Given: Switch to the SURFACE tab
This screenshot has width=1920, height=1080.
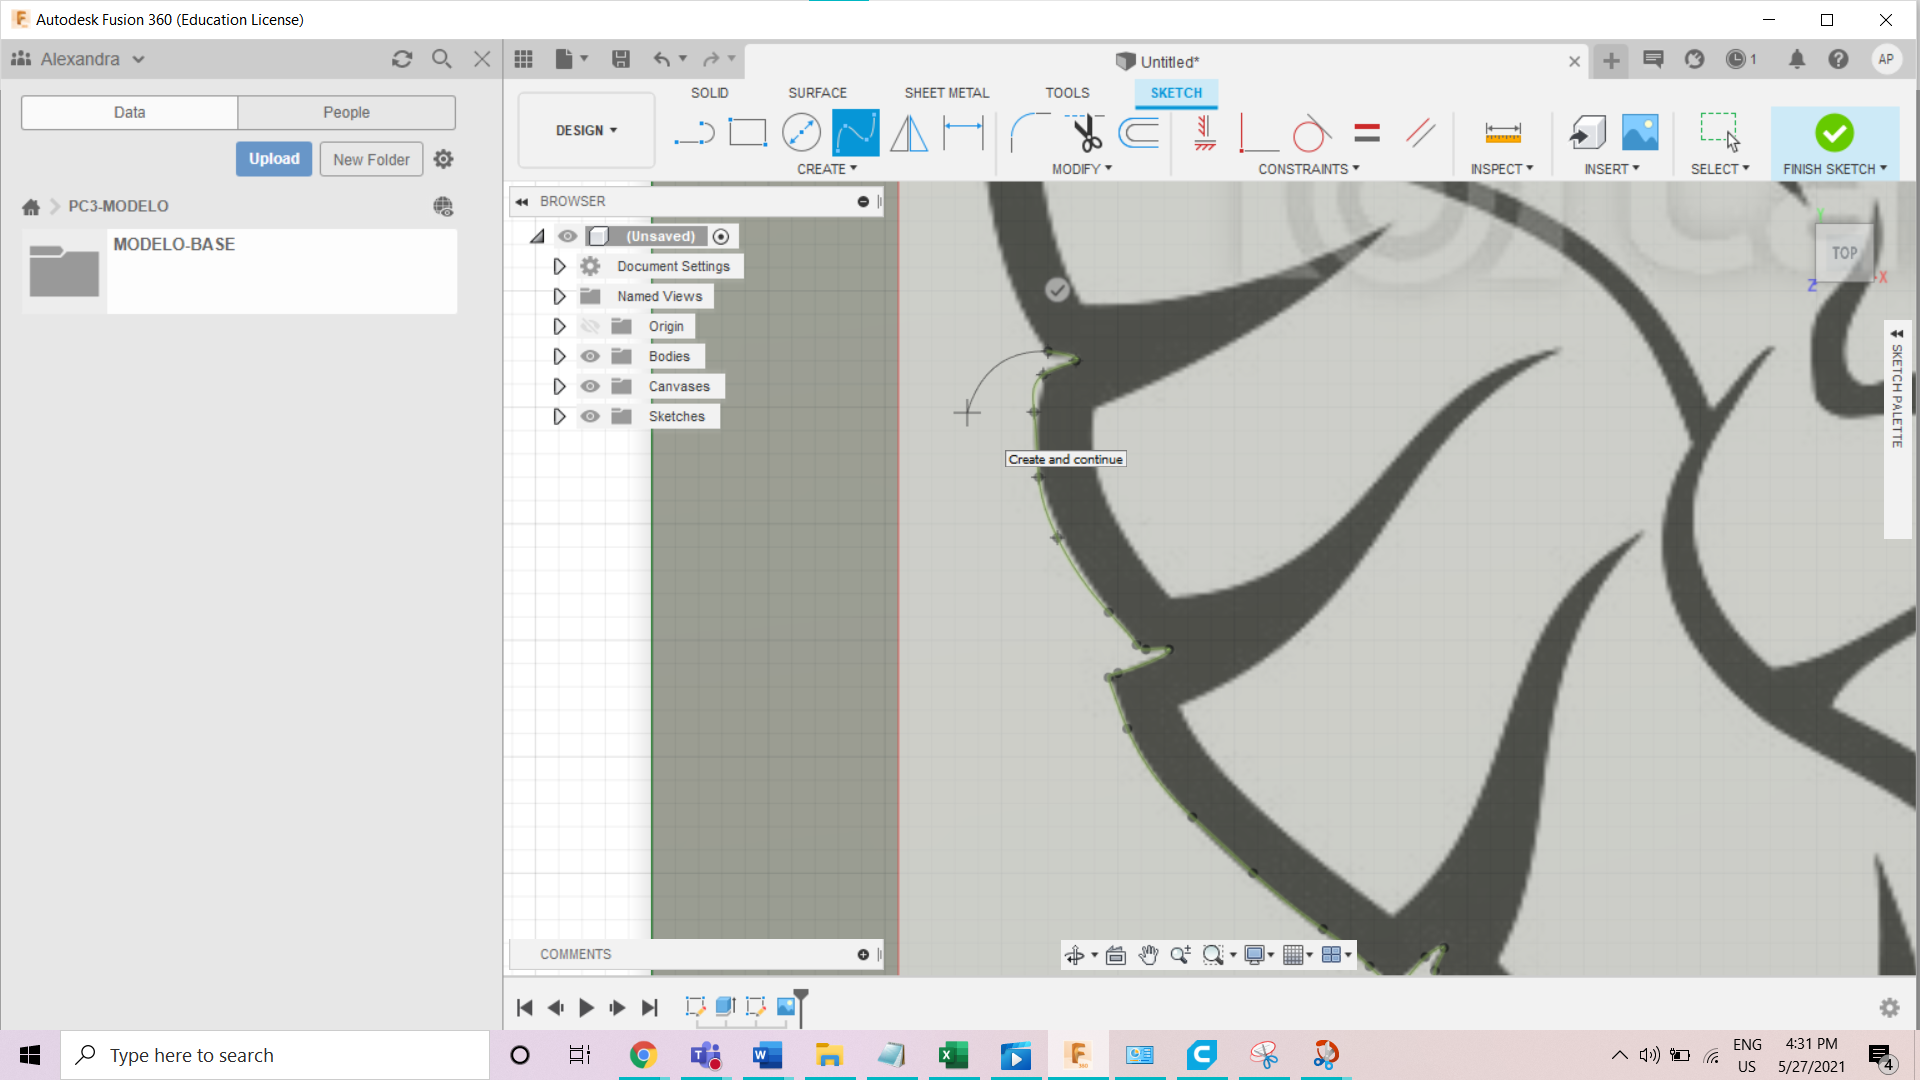Looking at the screenshot, I should (x=817, y=93).
